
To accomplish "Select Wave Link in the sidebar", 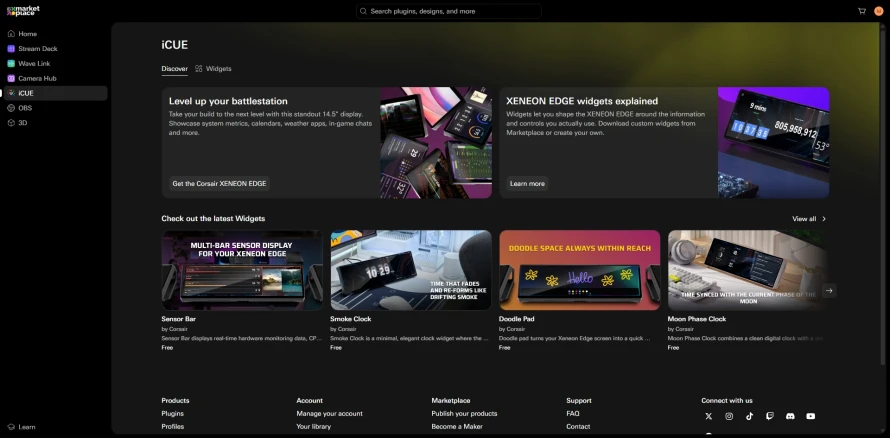I will tap(56, 64).
